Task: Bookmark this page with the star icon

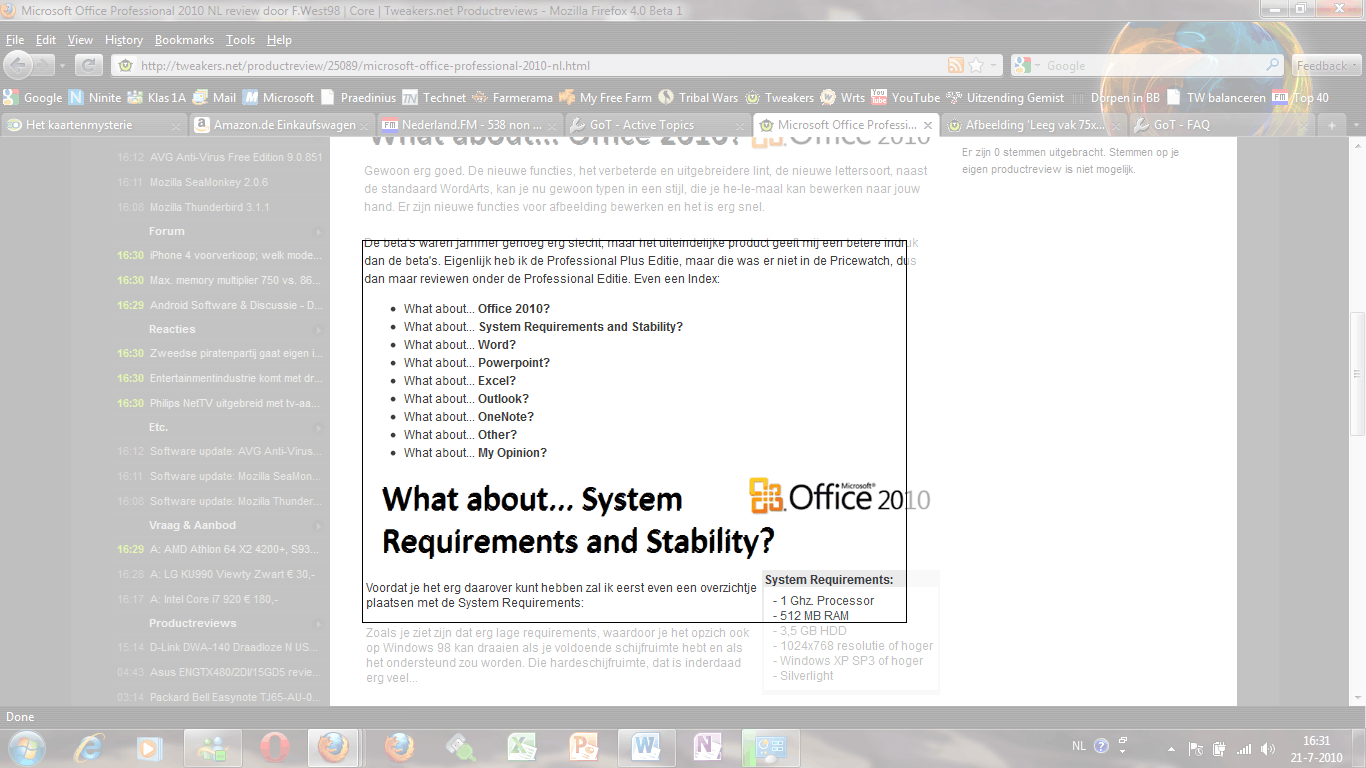Action: (x=976, y=66)
